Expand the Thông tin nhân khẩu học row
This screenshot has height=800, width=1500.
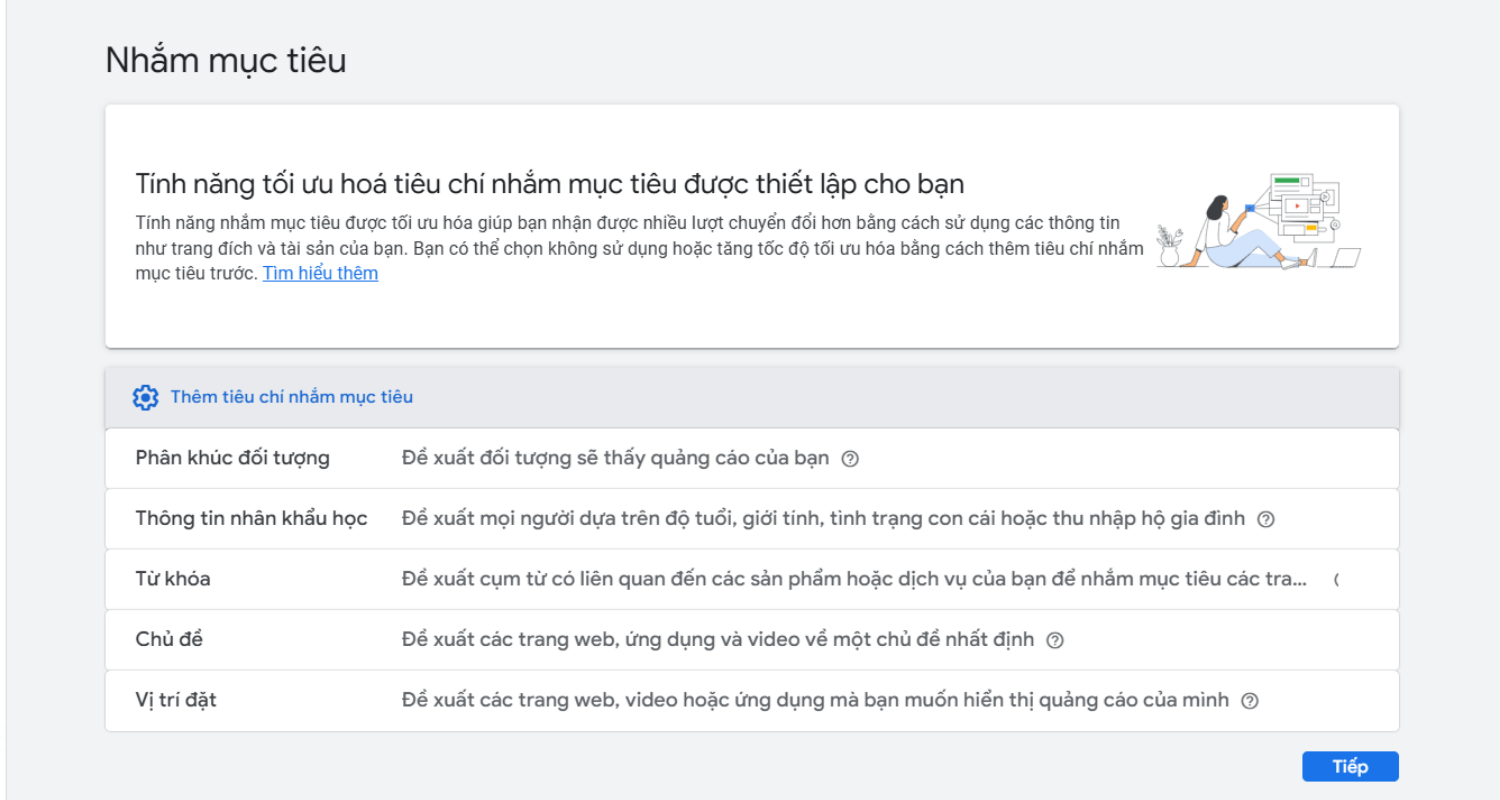251,519
